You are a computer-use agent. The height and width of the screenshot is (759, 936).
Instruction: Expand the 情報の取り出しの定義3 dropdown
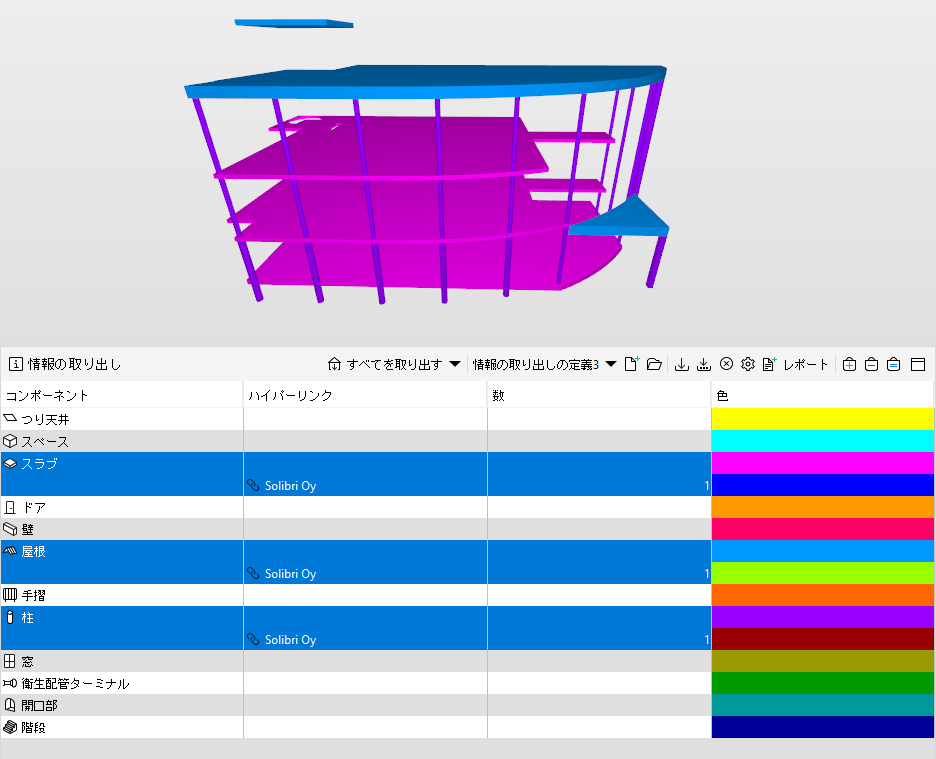611,364
